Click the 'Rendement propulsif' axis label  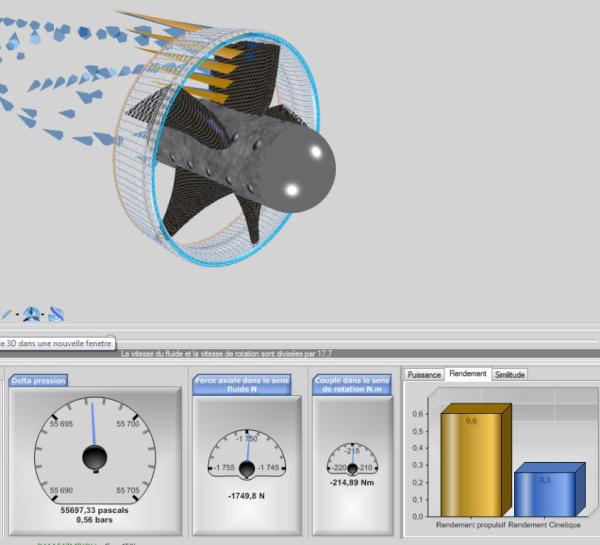point(471,525)
